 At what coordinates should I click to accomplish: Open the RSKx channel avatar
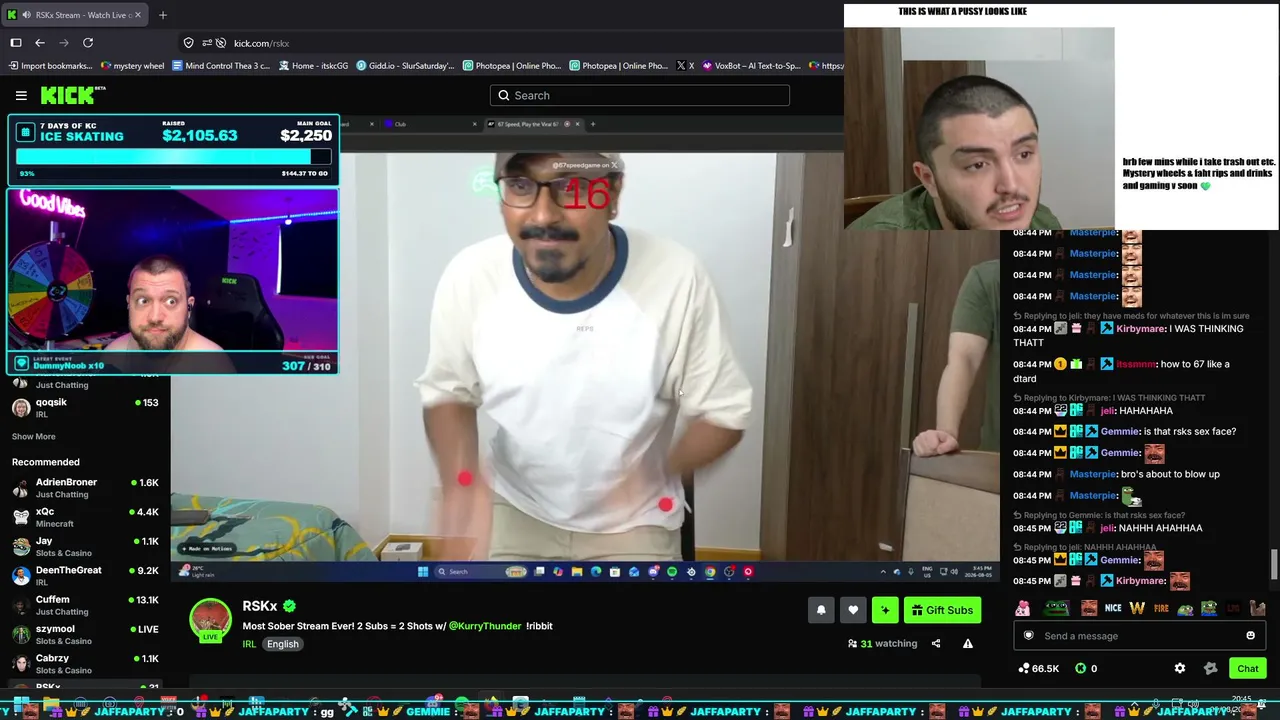tap(210, 620)
